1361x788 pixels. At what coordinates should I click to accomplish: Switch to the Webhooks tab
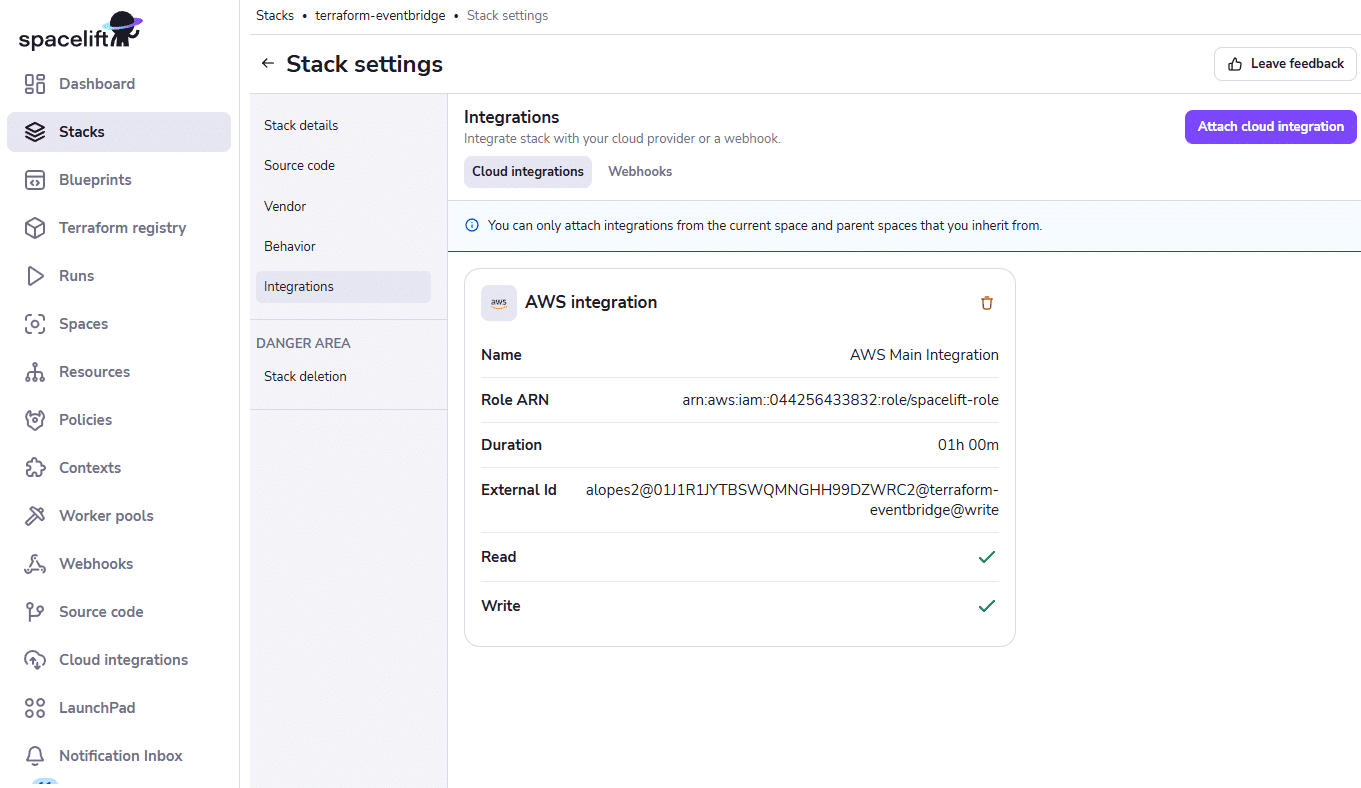coord(640,172)
